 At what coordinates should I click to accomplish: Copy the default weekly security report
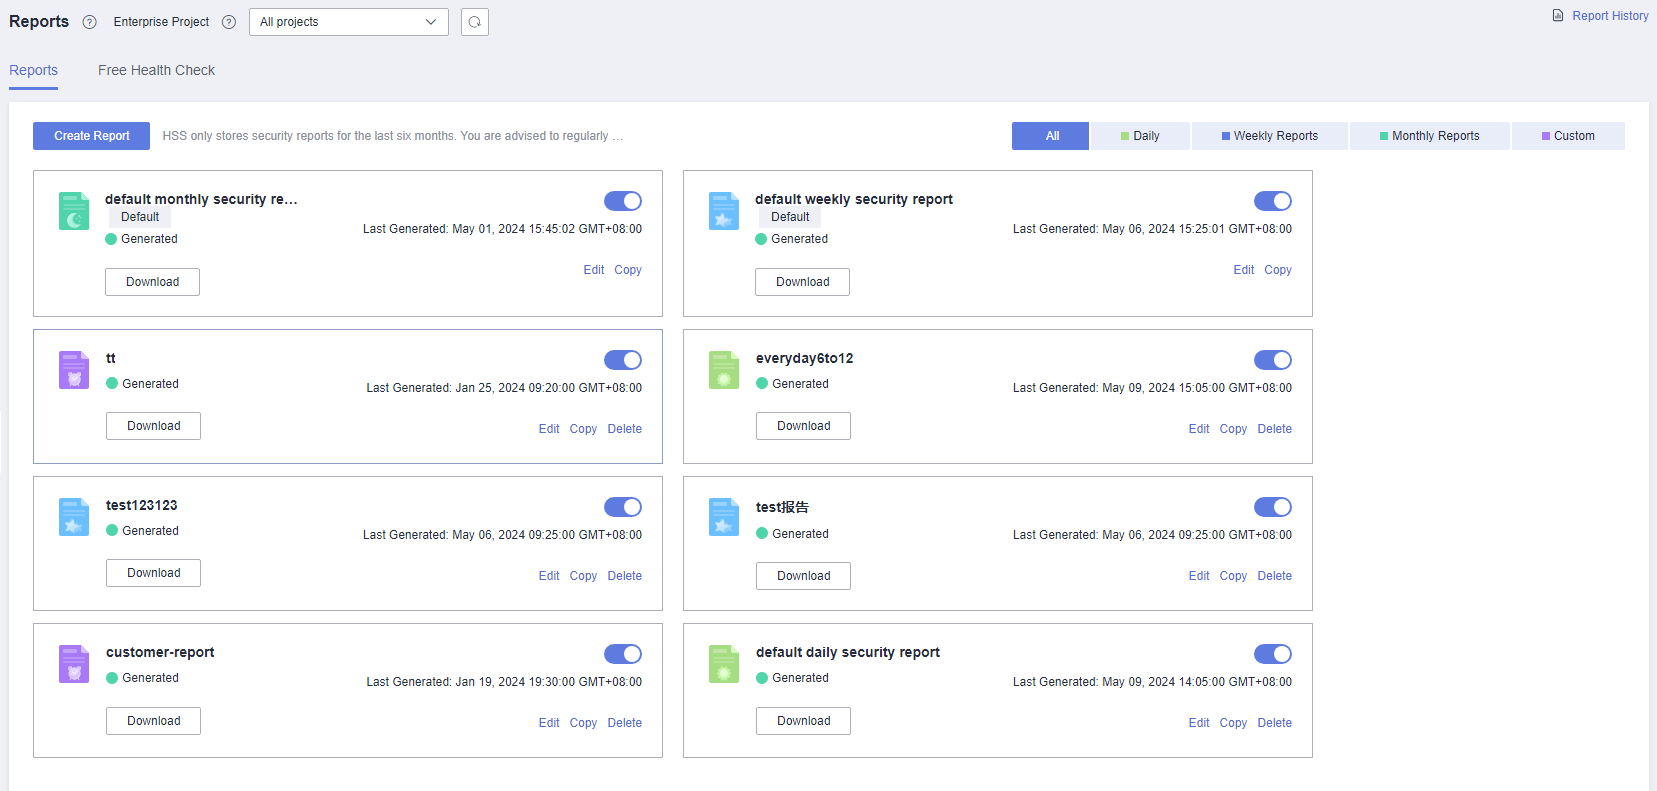(1278, 270)
